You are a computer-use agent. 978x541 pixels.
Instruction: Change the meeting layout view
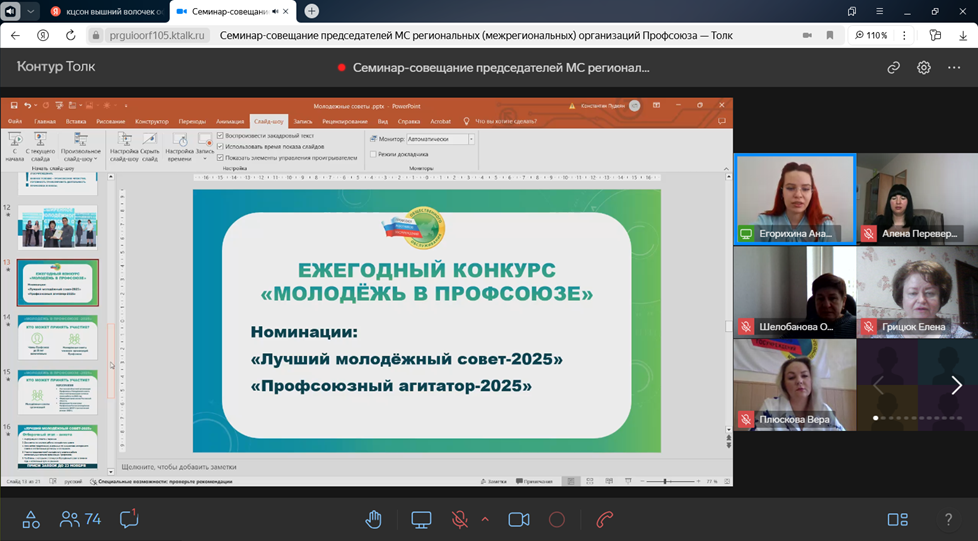tap(898, 519)
